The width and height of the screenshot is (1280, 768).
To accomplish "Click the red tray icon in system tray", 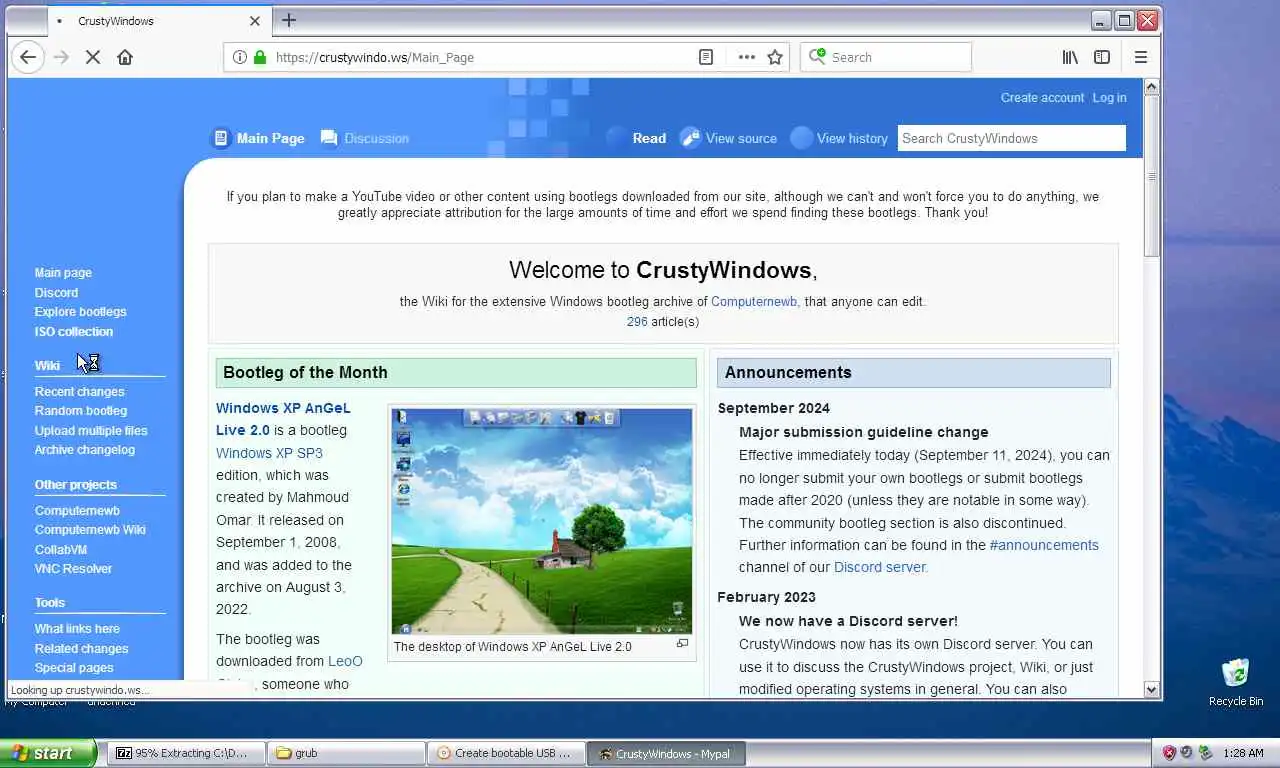I will point(1169,753).
